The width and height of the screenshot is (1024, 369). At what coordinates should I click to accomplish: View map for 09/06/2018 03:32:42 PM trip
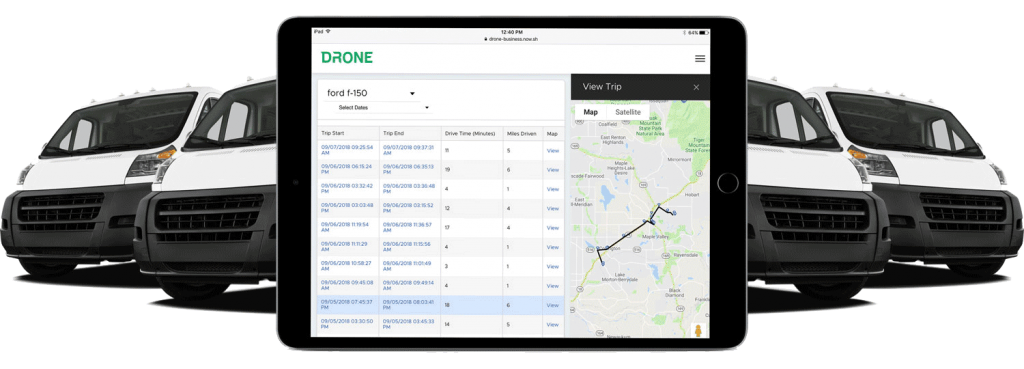[x=552, y=189]
